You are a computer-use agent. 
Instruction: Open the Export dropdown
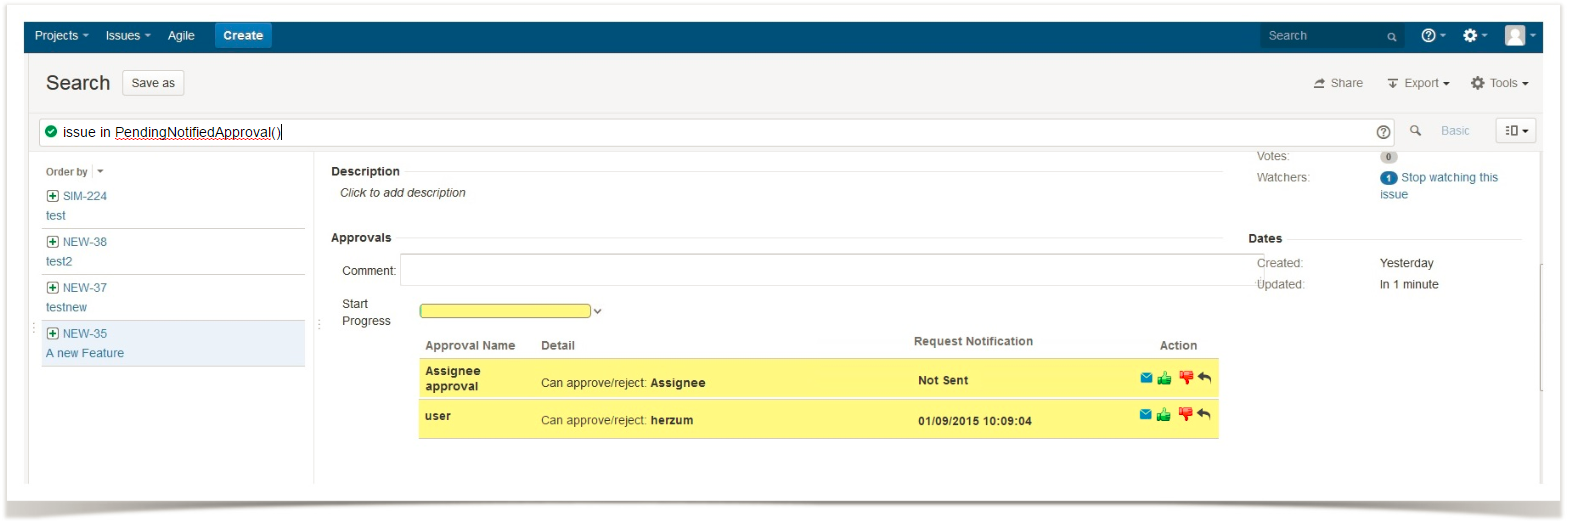coord(1418,84)
